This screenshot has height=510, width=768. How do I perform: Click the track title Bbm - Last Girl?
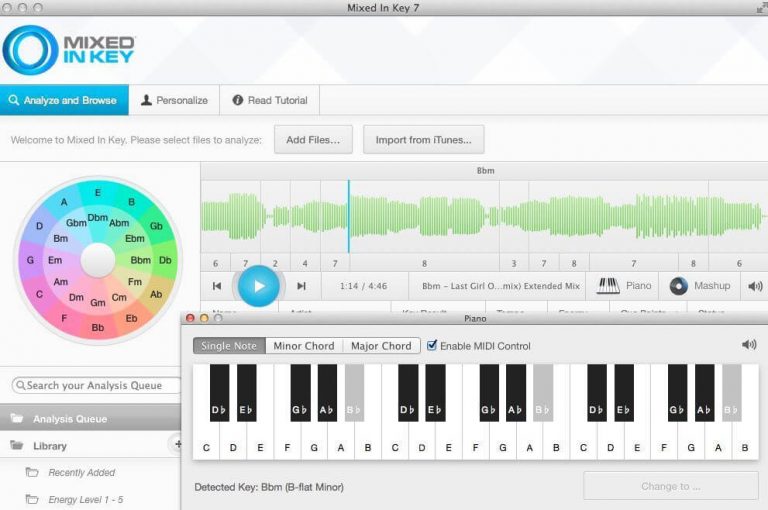coord(501,286)
